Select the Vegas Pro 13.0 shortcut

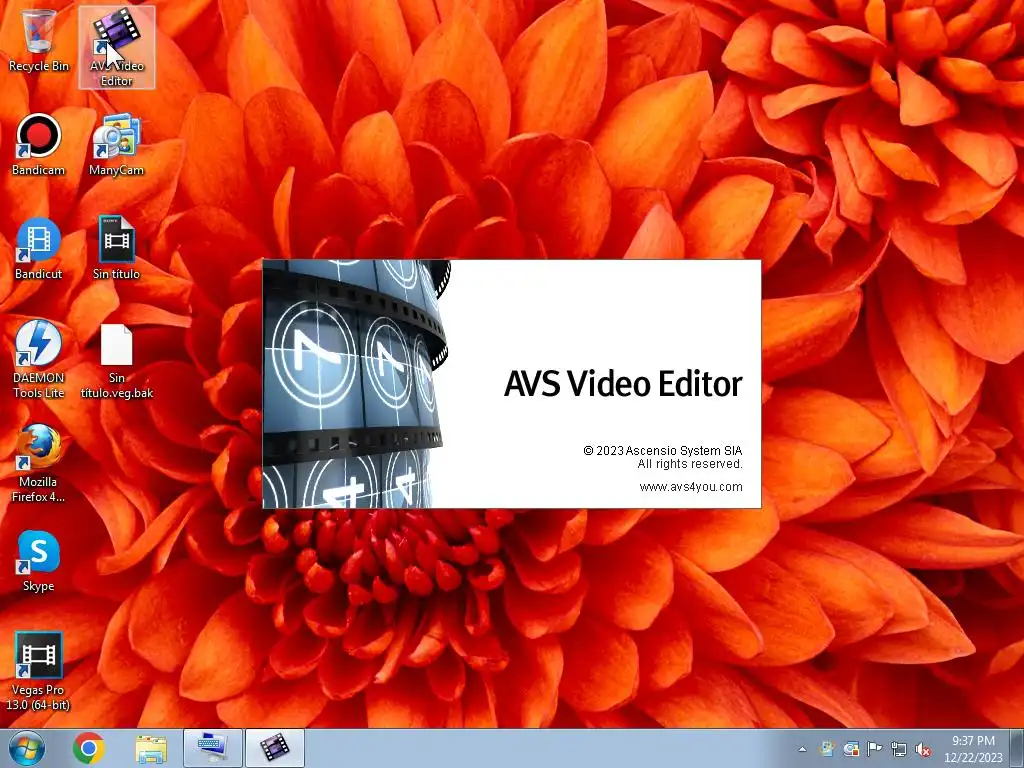coord(39,671)
